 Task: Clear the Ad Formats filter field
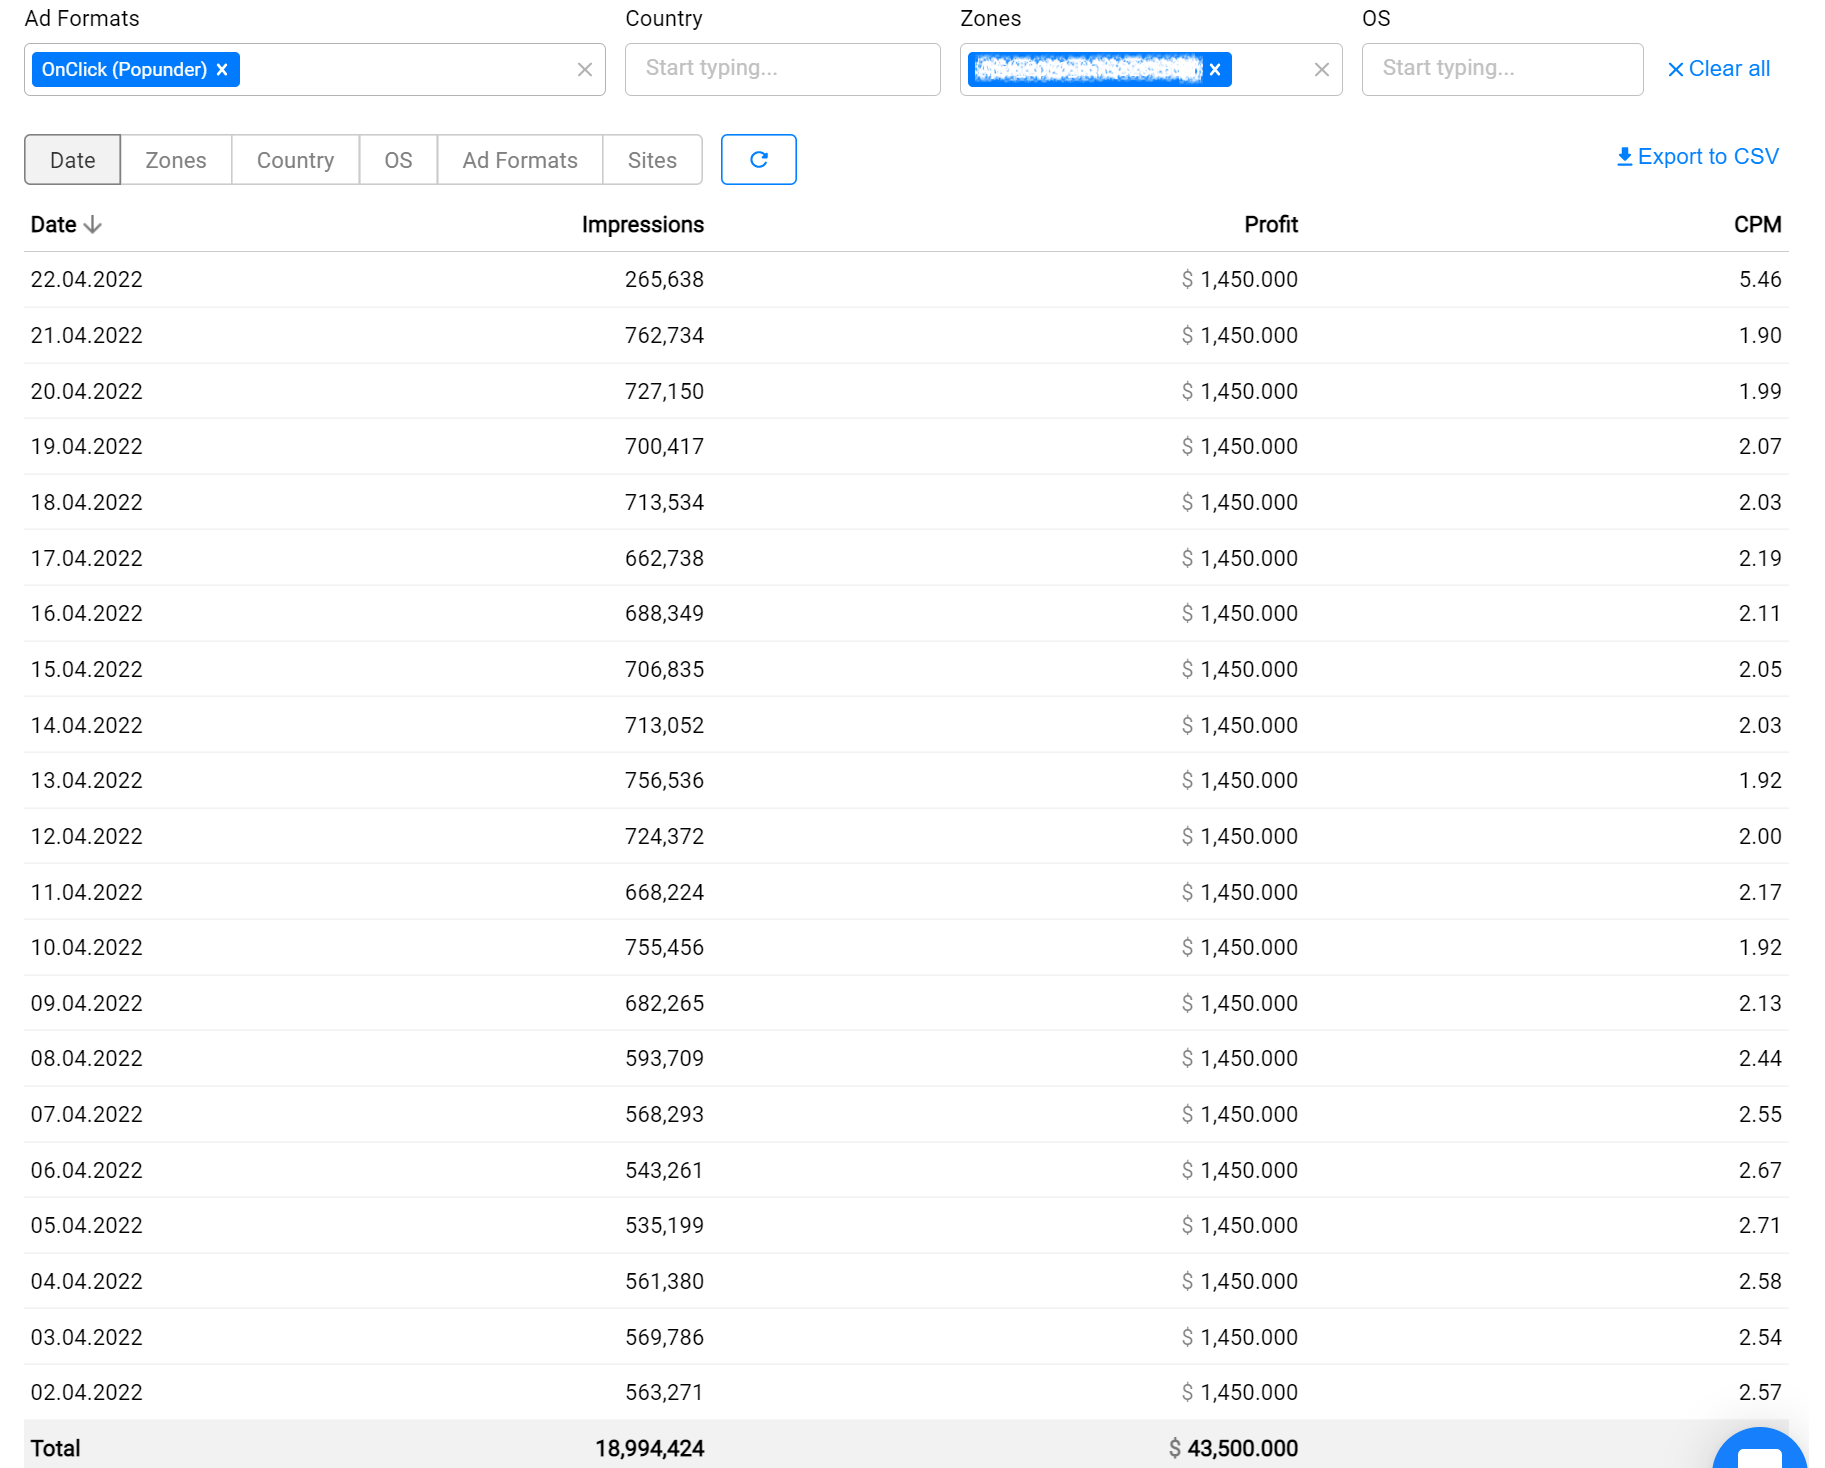click(585, 70)
